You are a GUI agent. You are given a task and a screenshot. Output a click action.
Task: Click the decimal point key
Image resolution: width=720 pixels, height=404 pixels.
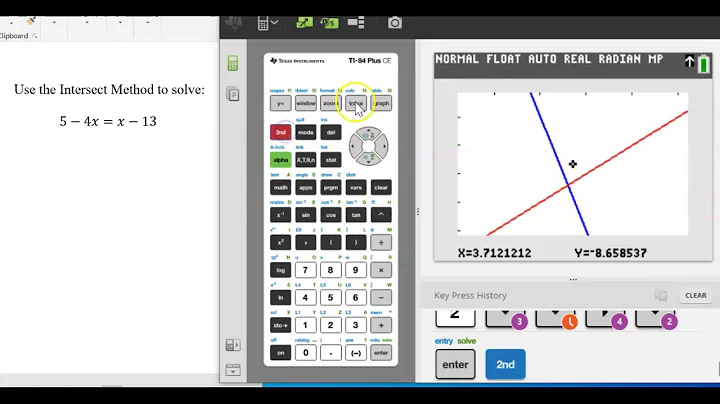(331, 353)
